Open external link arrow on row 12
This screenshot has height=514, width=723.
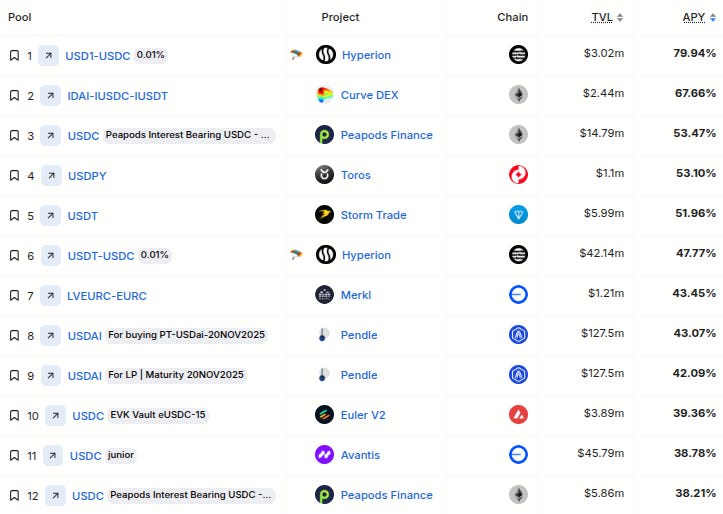click(x=55, y=496)
